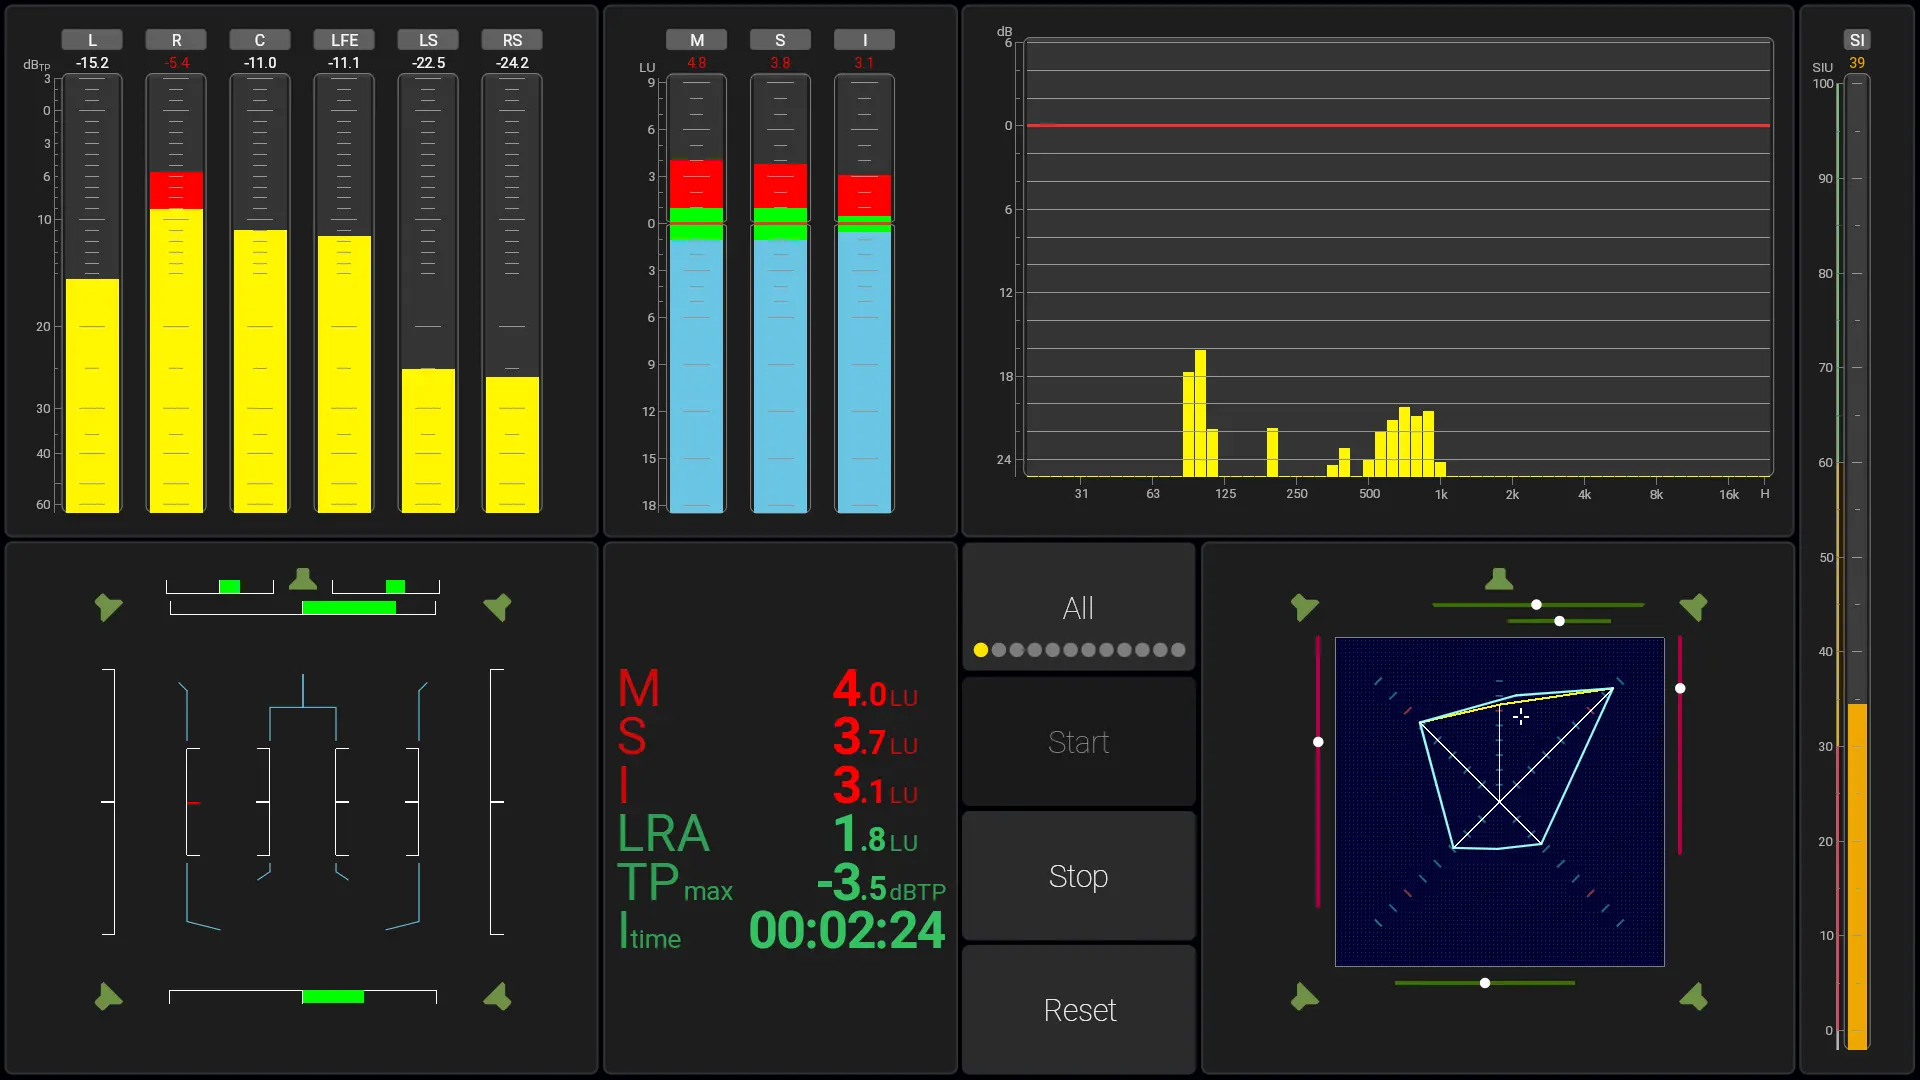Viewport: 1920px width, 1080px height.
Task: Toggle the LFE channel label button
Action: 344,40
